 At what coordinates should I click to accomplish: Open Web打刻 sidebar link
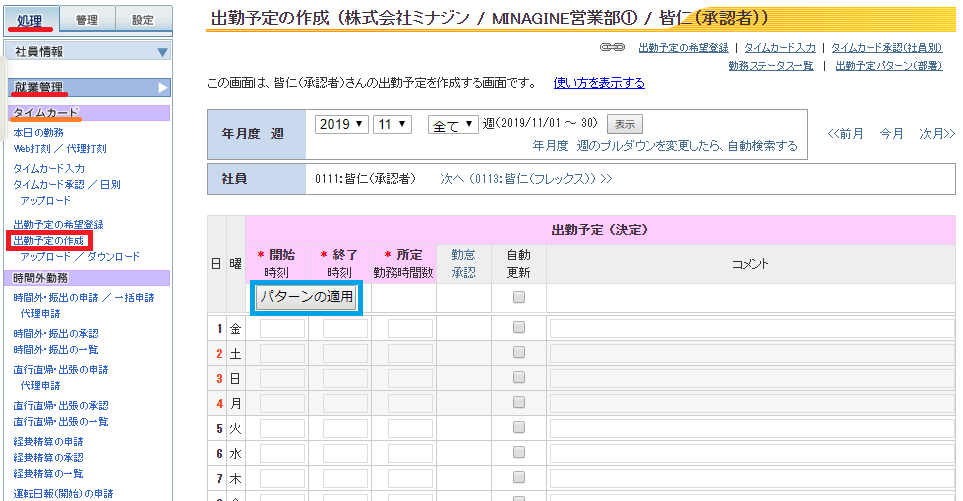coord(32,149)
